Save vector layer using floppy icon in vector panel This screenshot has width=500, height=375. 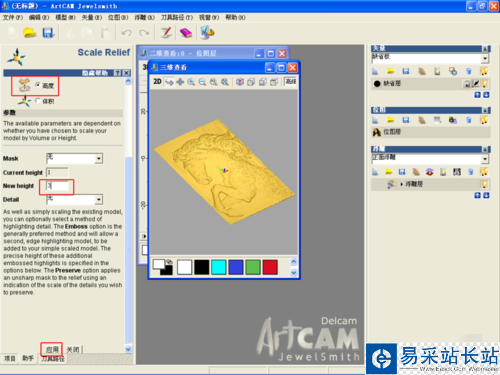pyautogui.click(x=406, y=71)
